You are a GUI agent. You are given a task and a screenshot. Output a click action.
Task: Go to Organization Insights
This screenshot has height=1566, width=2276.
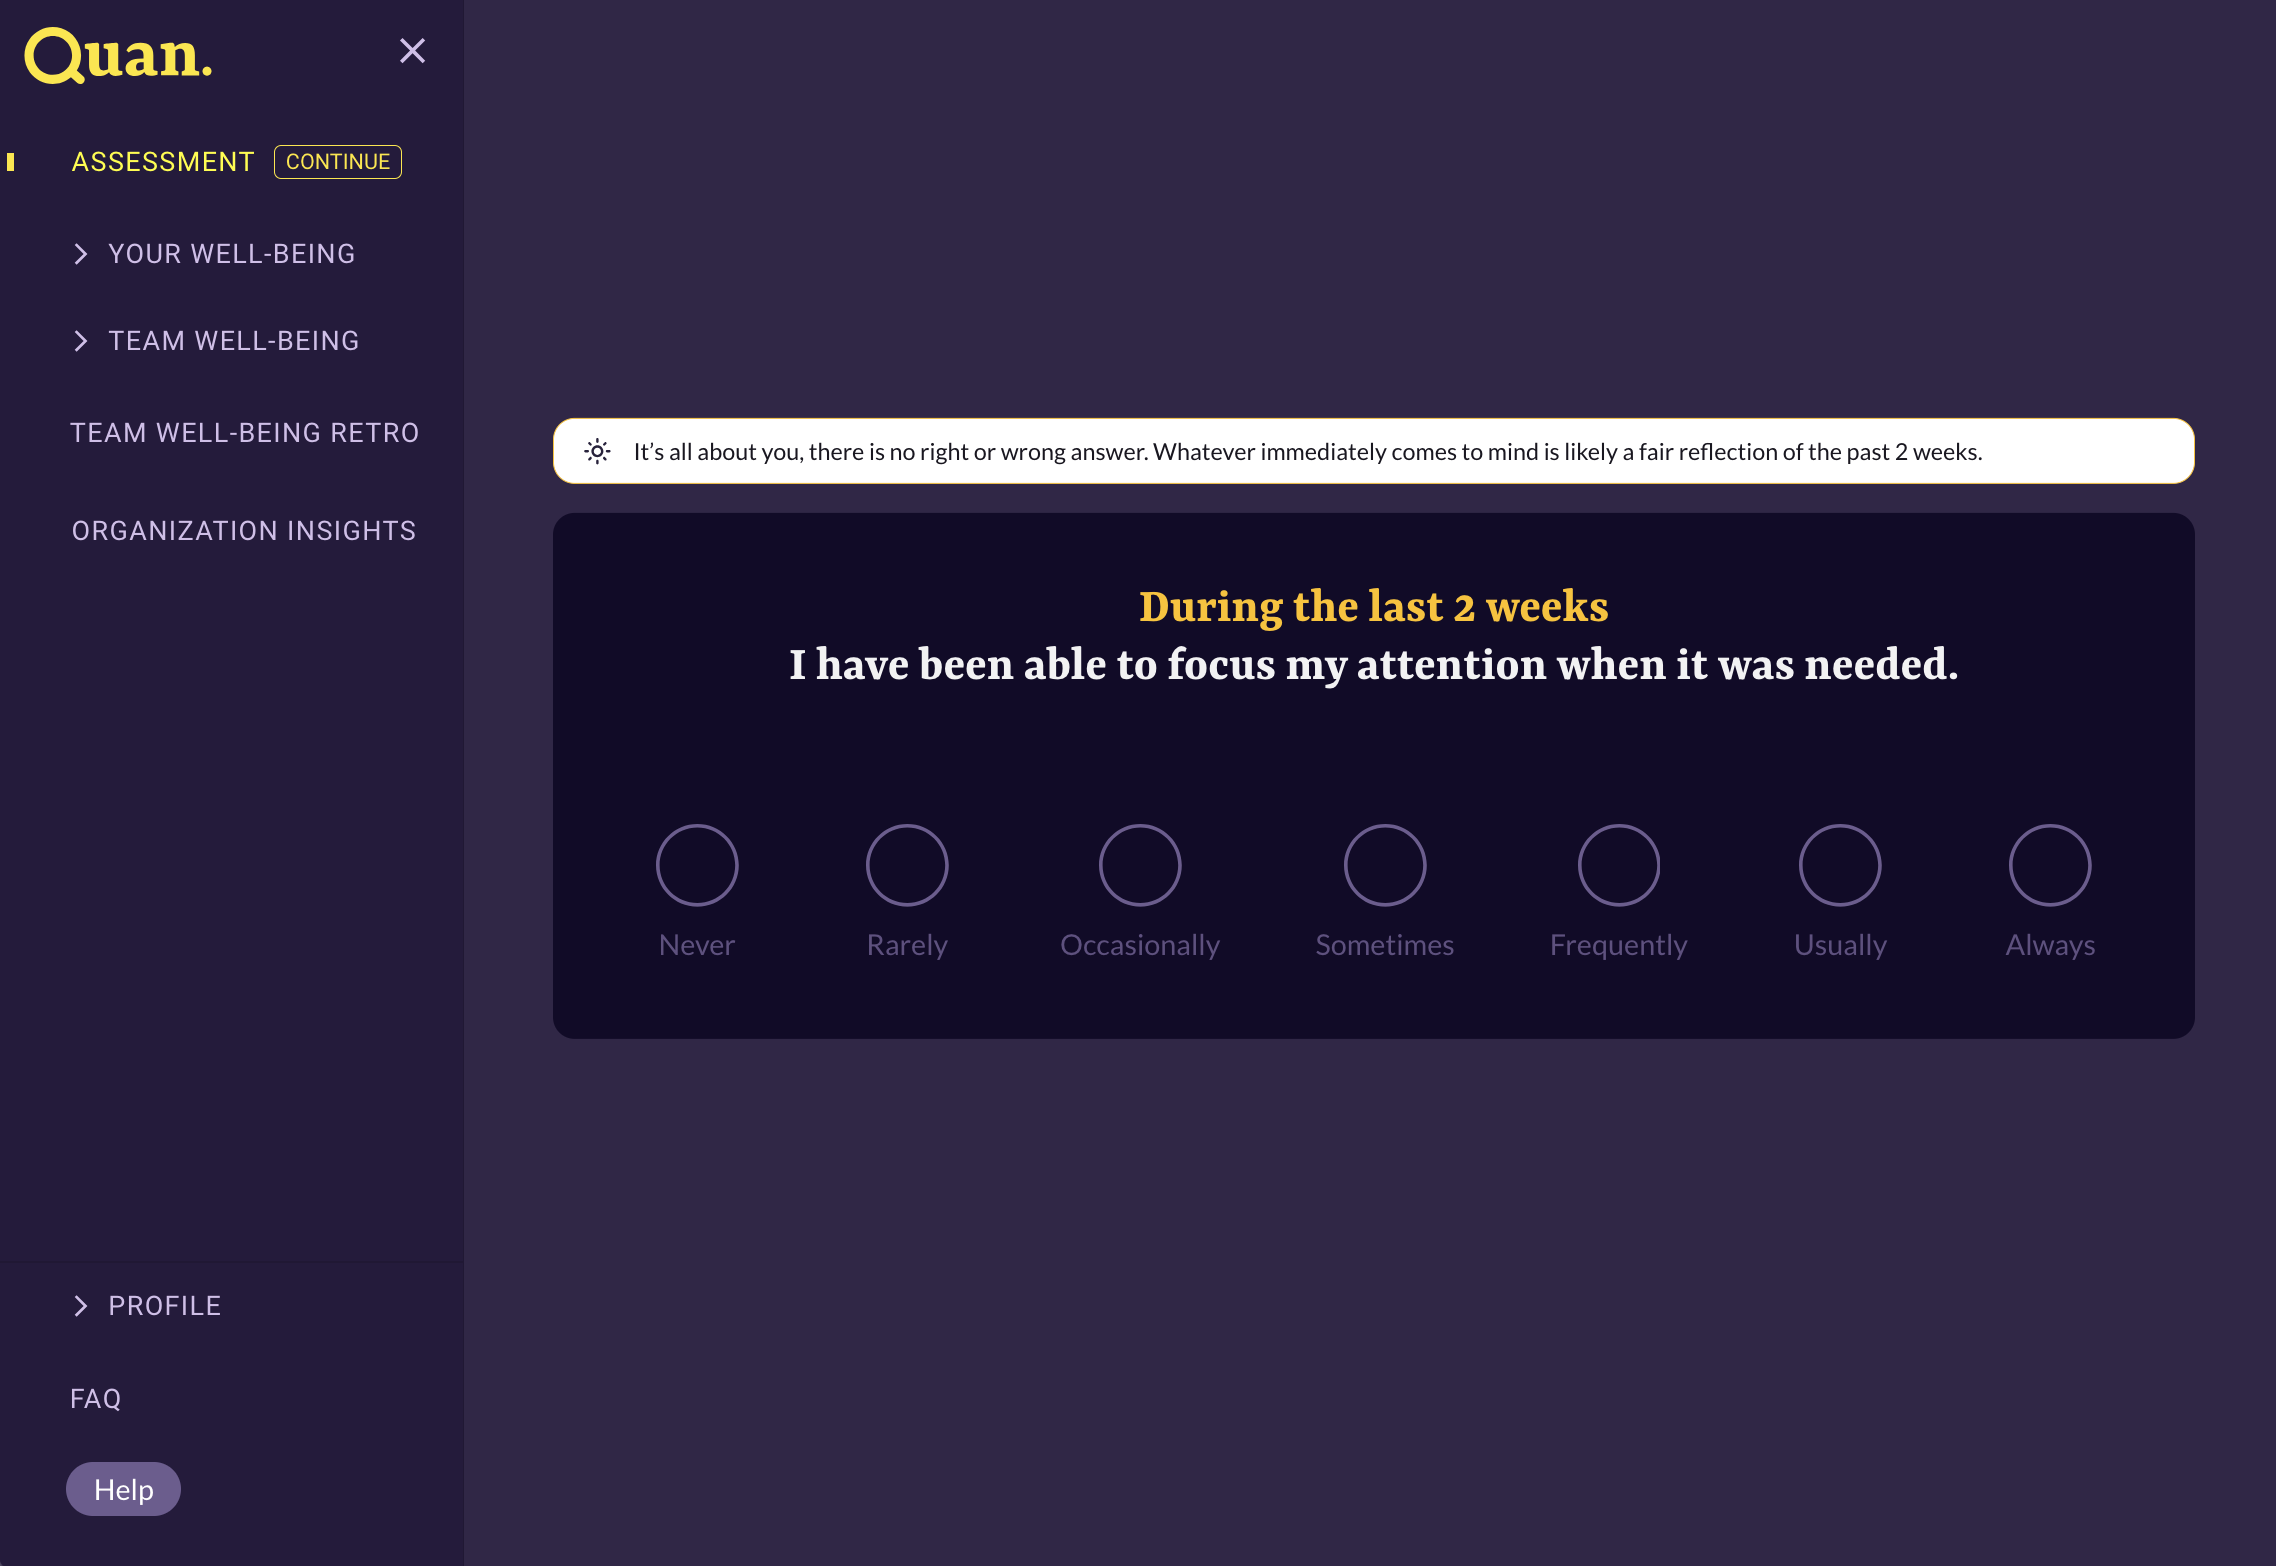[244, 531]
